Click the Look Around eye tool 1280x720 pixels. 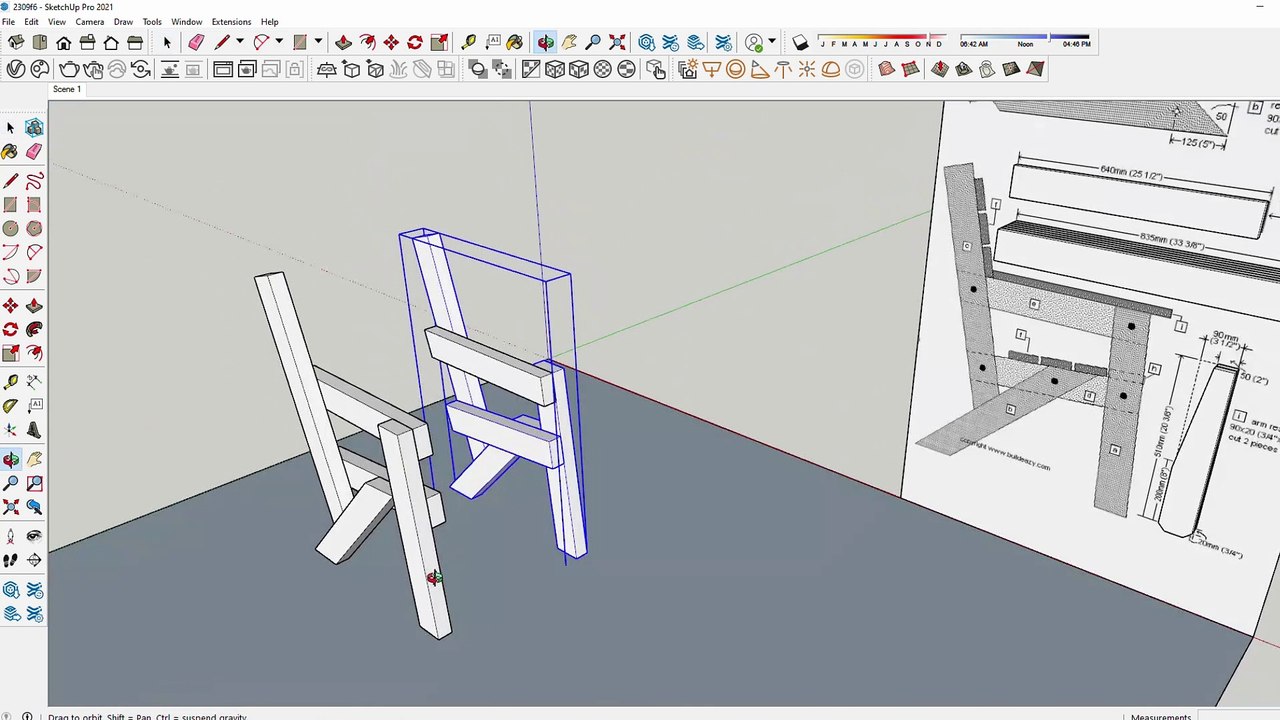(x=34, y=536)
